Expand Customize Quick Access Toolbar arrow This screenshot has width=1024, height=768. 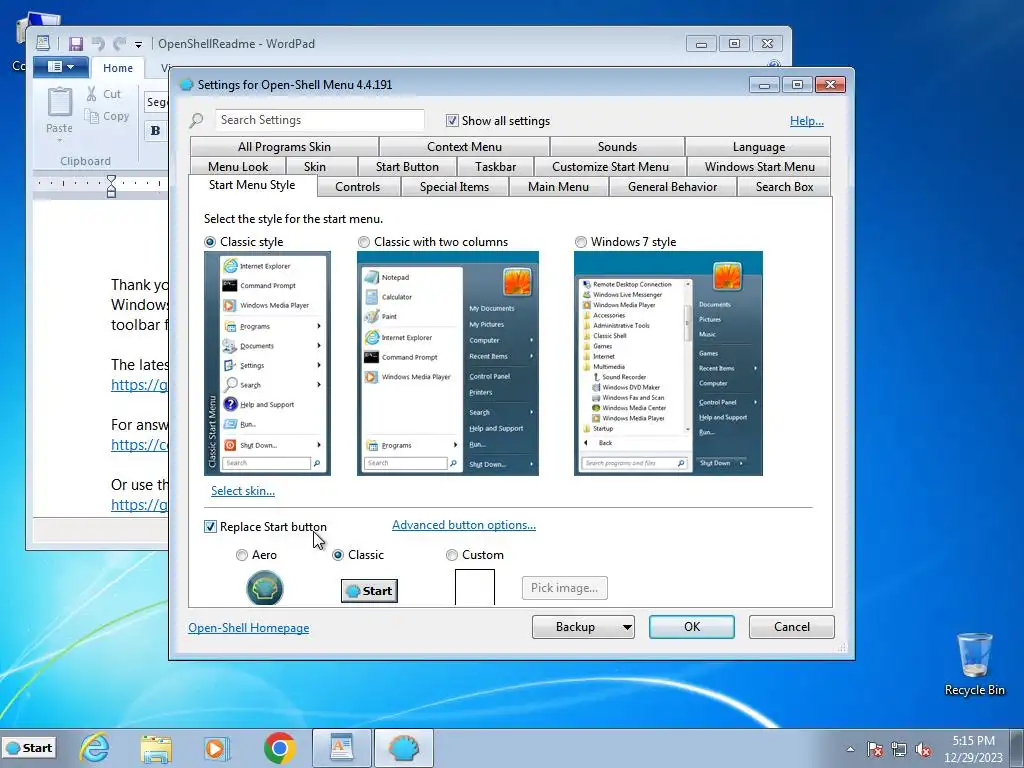click(138, 44)
